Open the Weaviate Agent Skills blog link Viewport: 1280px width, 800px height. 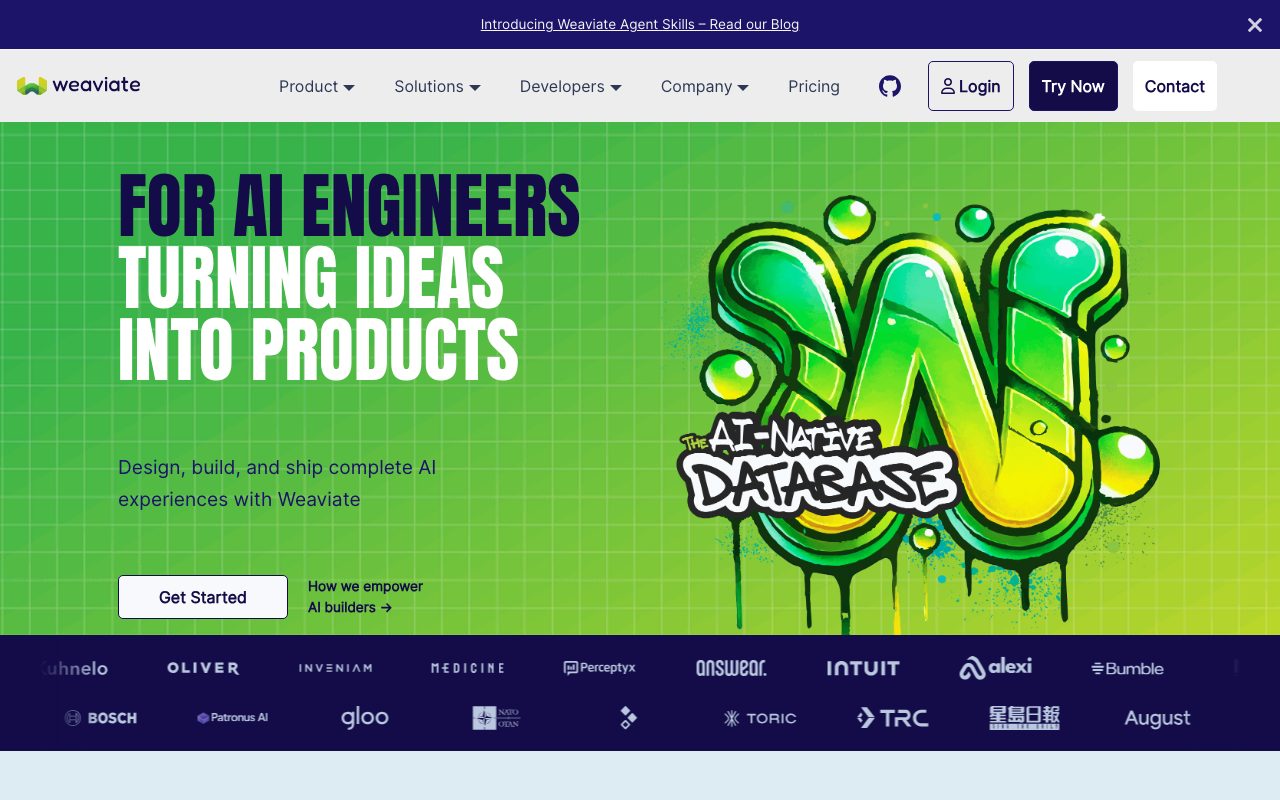pyautogui.click(x=640, y=24)
